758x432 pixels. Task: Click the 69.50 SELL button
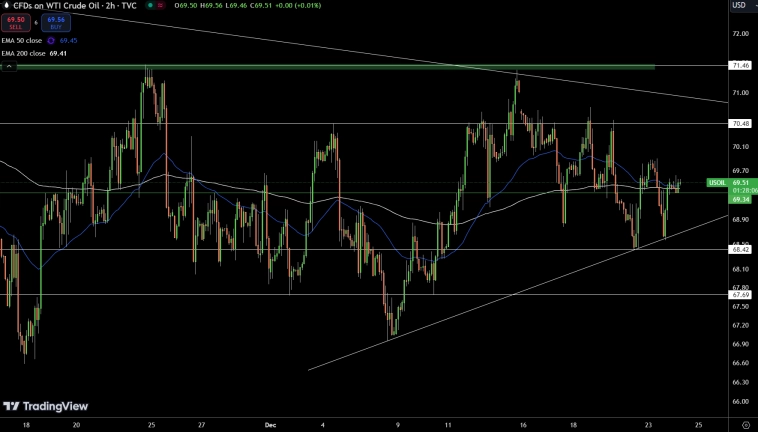click(16, 22)
